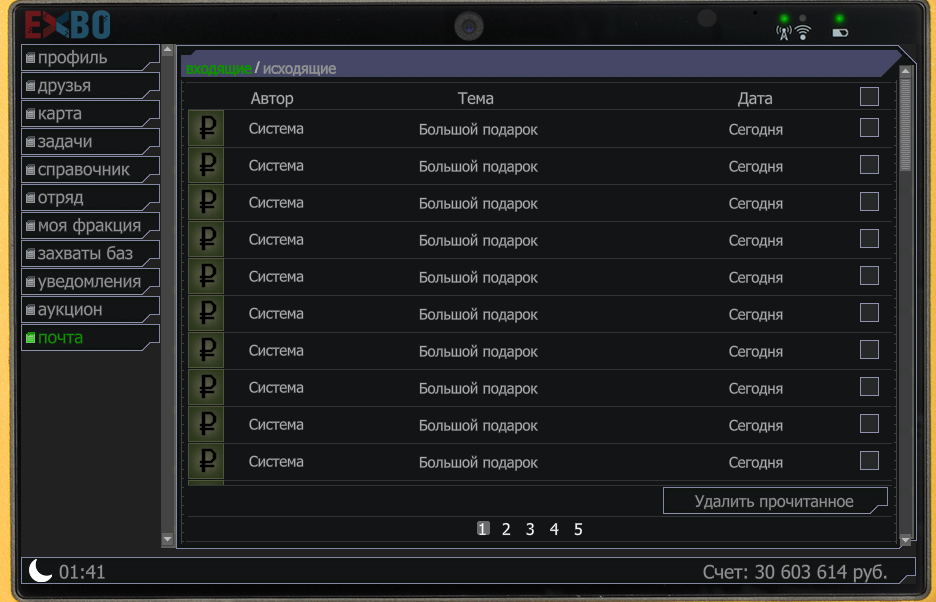Click the PDA camera lens
The image size is (936, 602).
469,27
